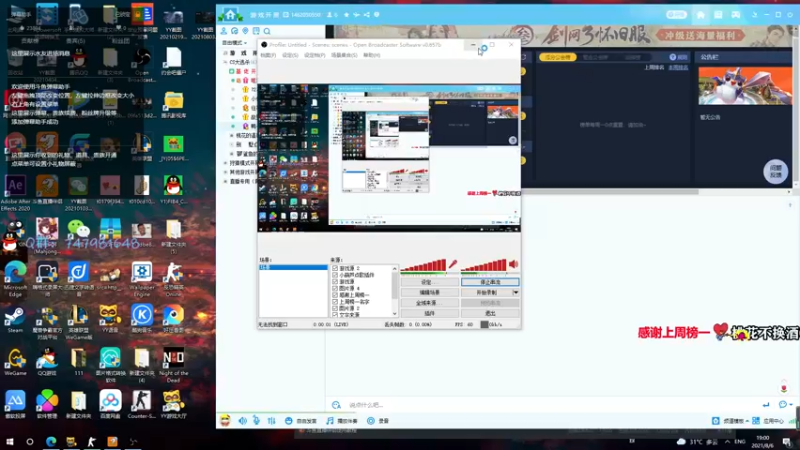Screen dimensions: 800x450
Task: Toggle the 感谢上周榜一 source checkbox
Action: pos(335,295)
